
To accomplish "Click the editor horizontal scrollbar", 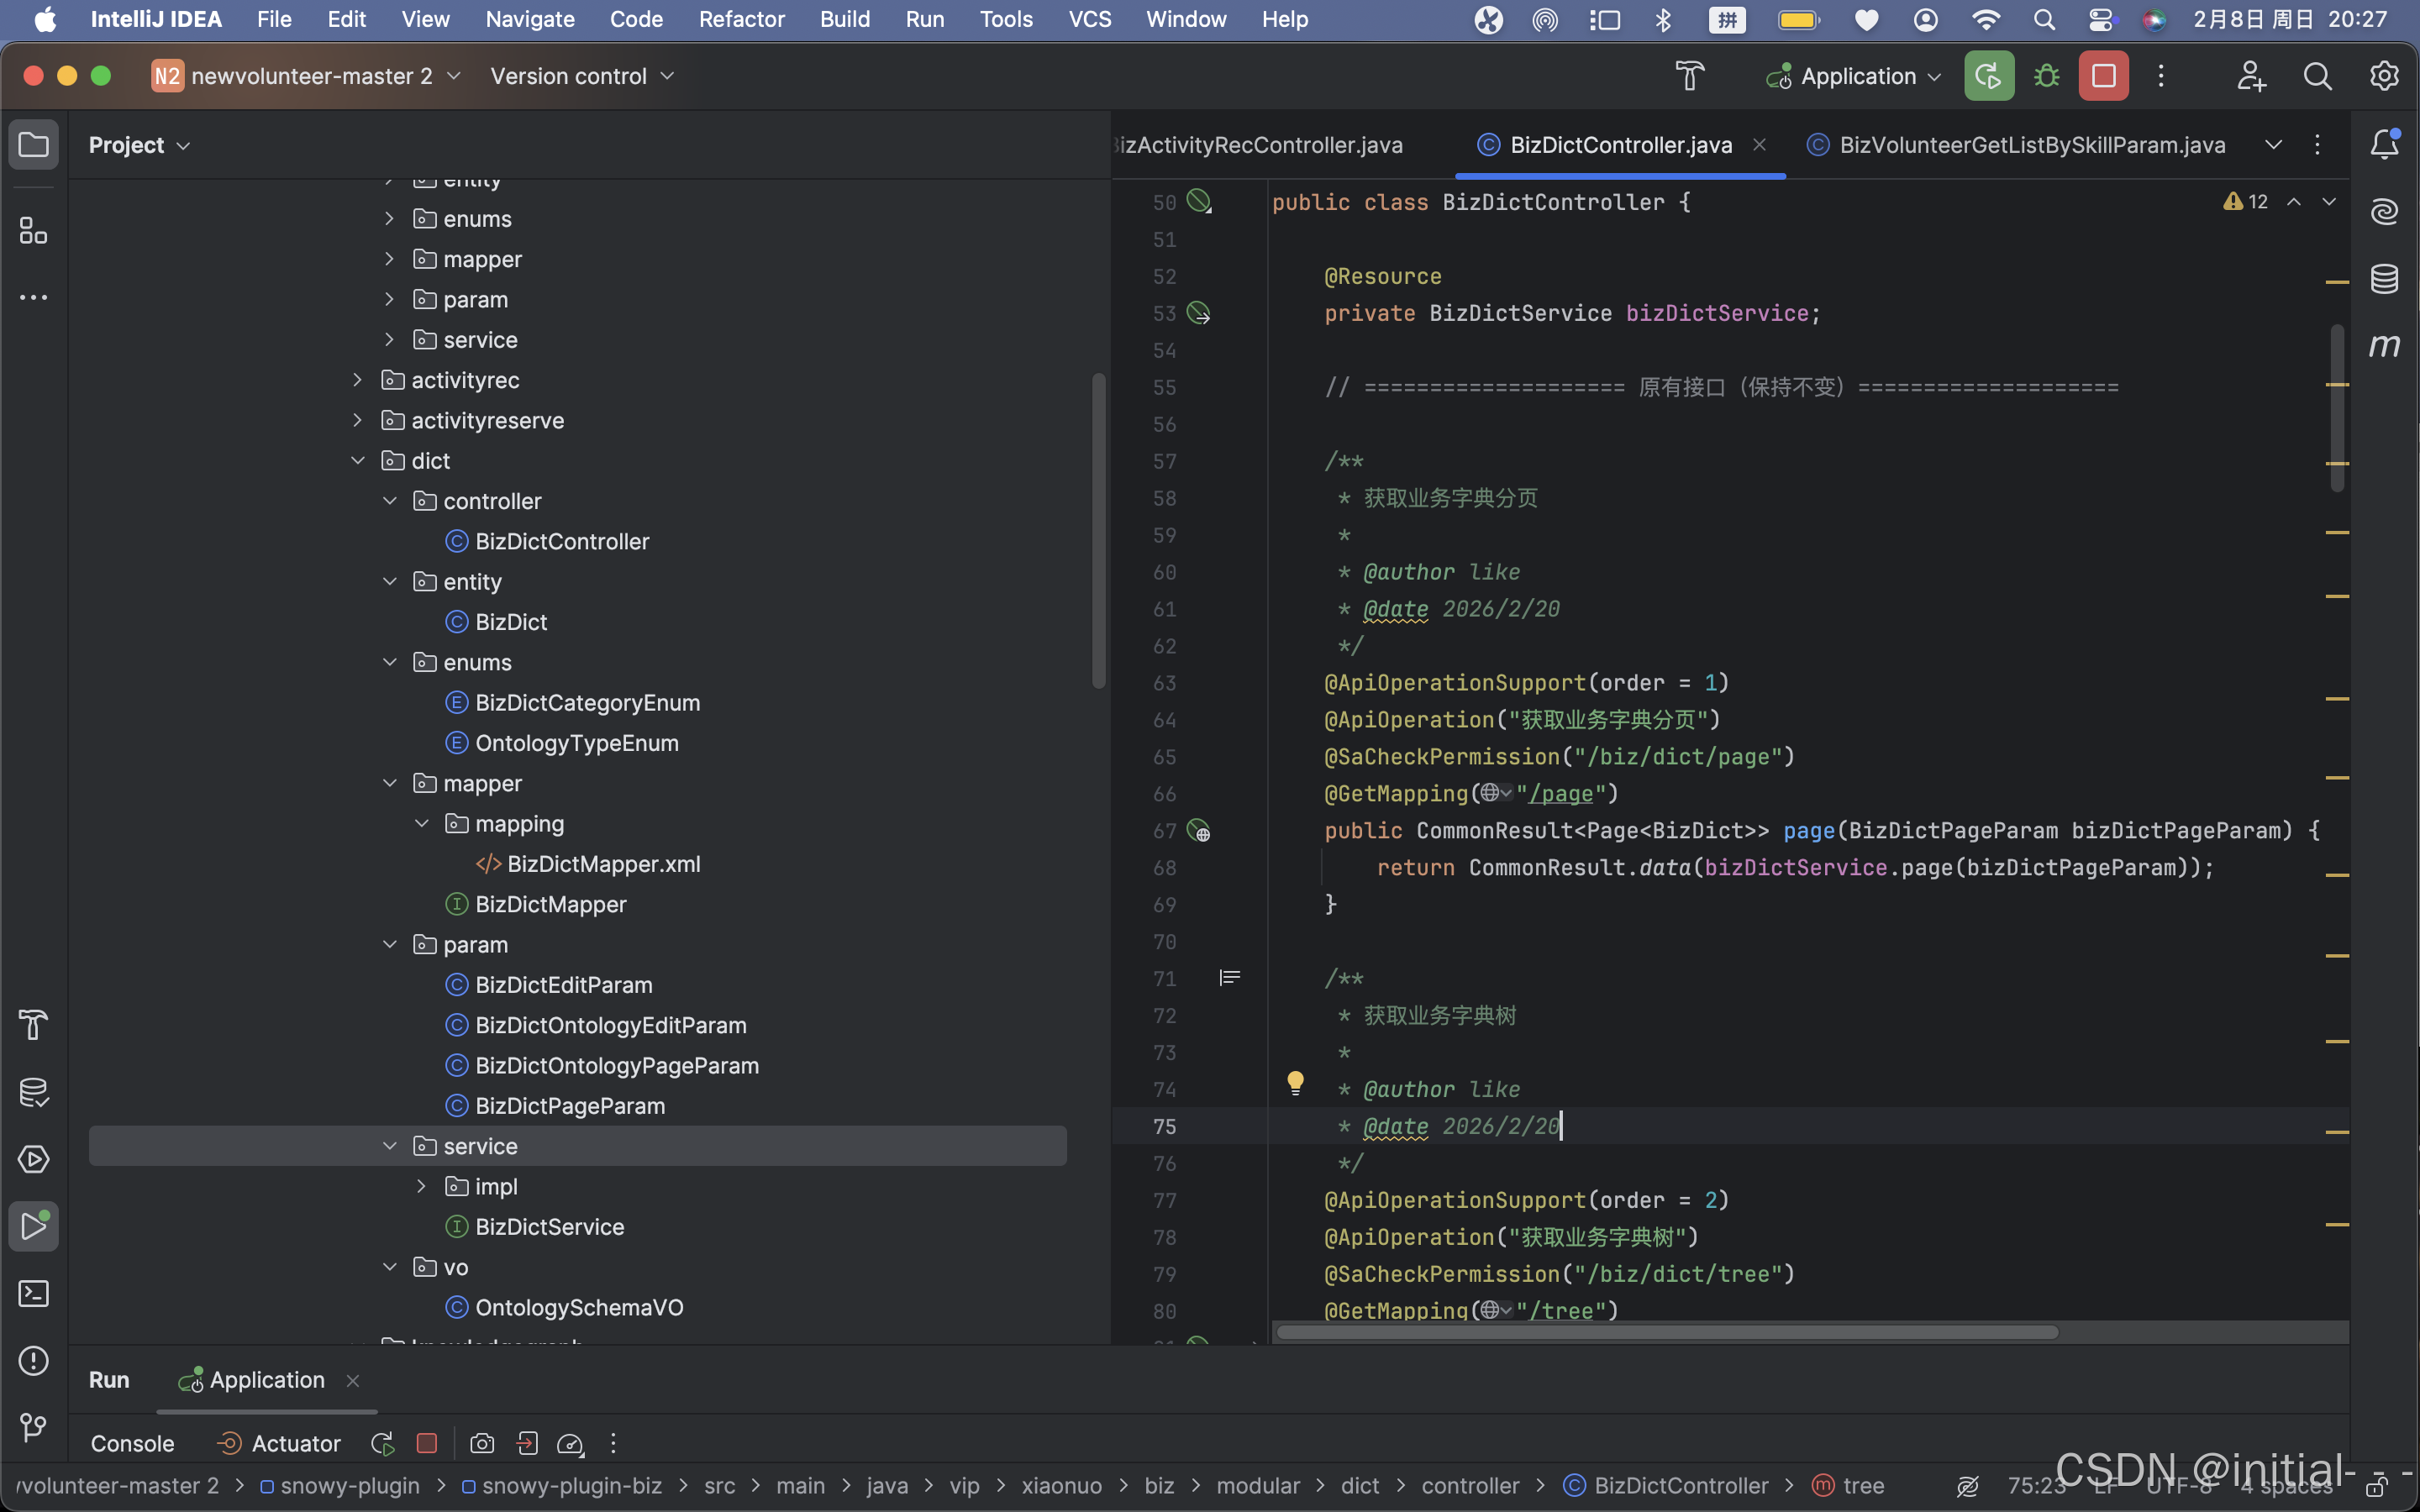I will (1666, 1332).
